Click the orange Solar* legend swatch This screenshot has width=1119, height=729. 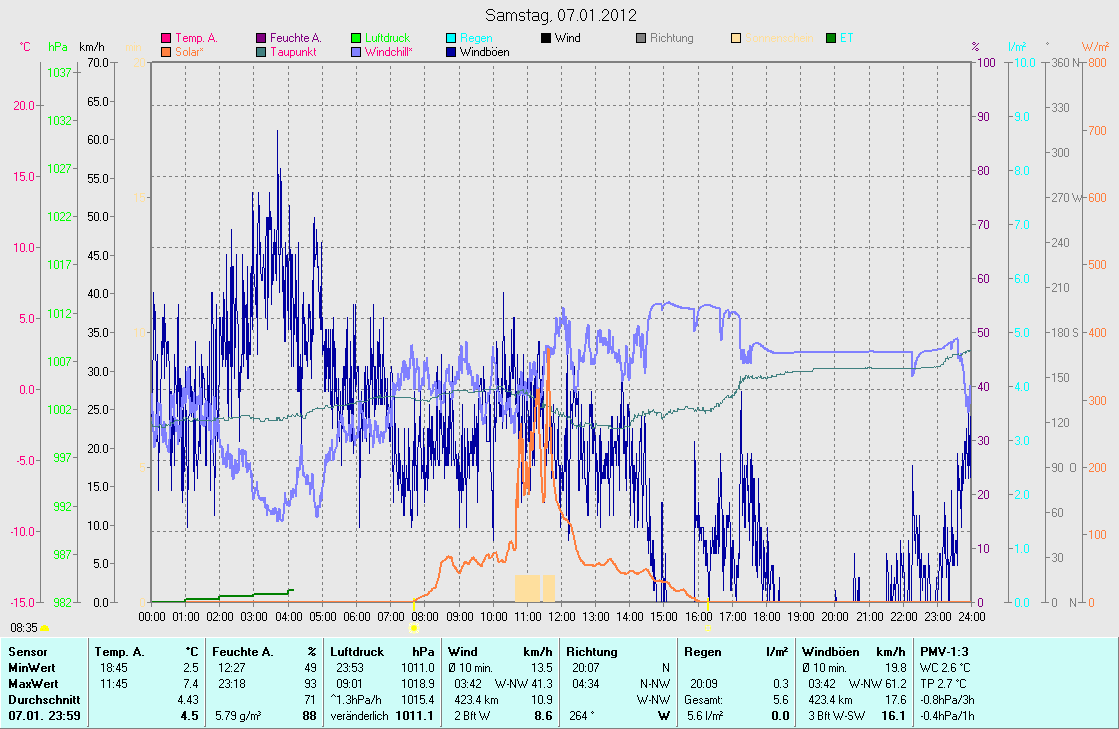[166, 52]
